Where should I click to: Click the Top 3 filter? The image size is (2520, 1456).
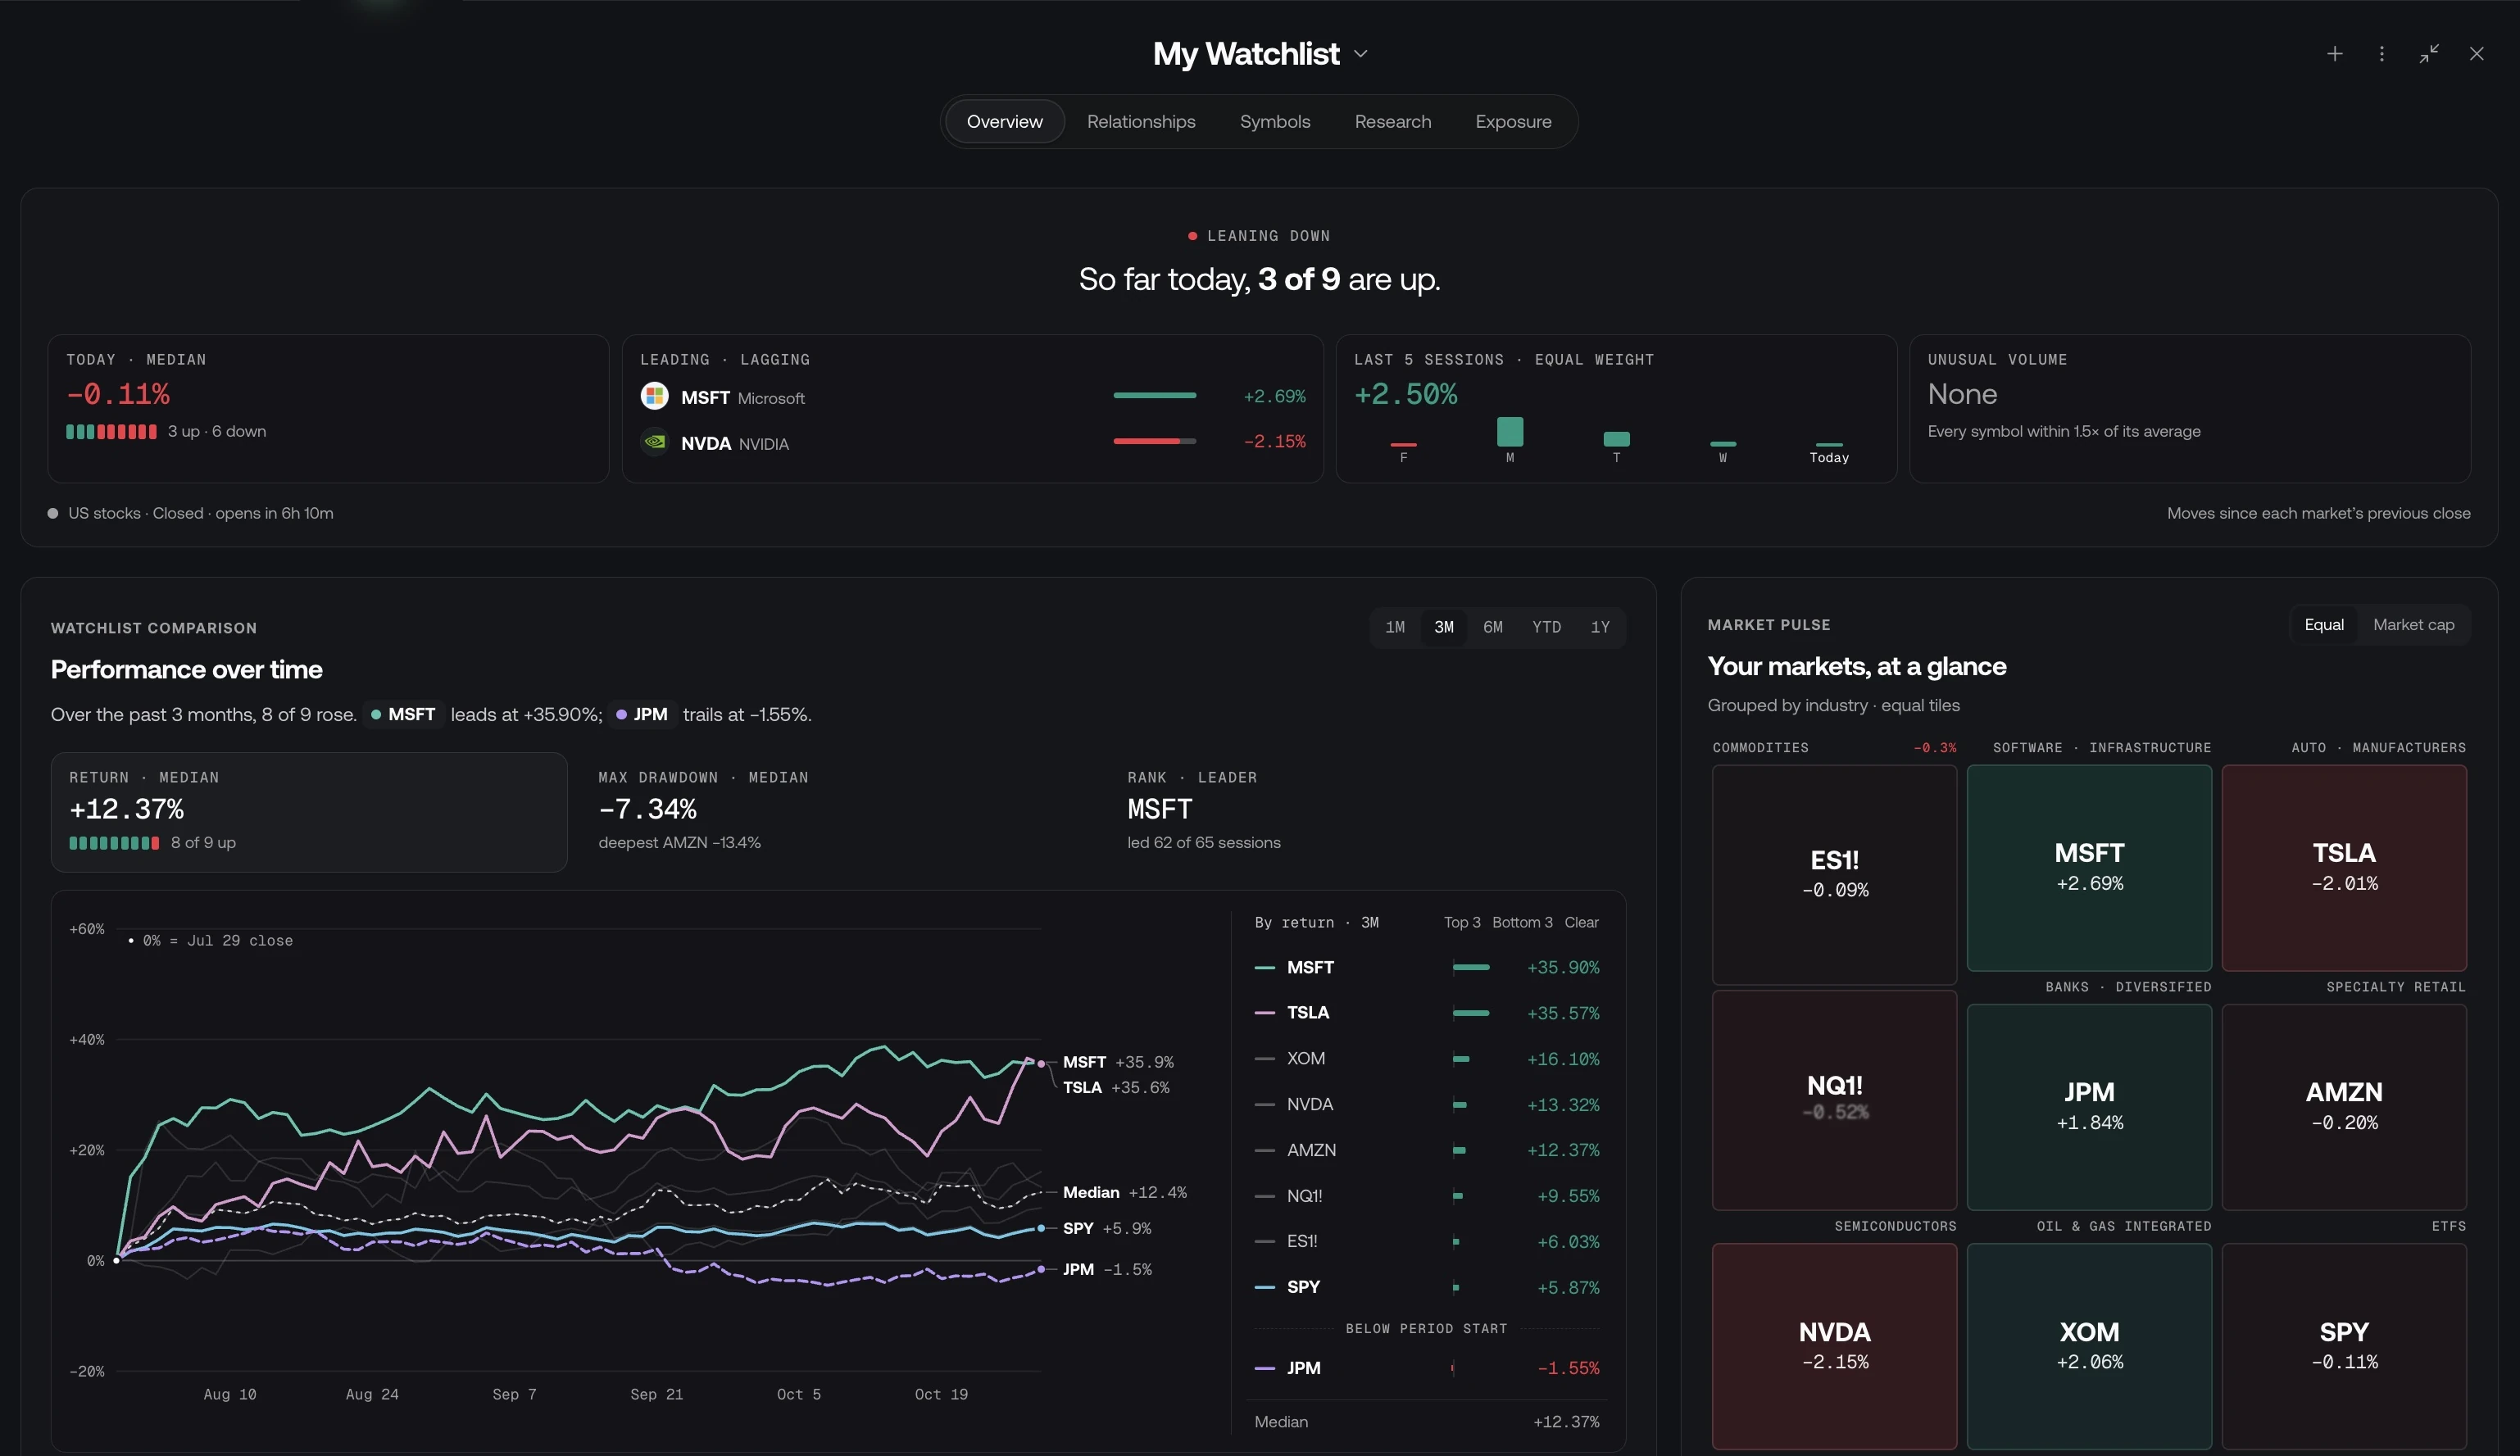(x=1462, y=922)
